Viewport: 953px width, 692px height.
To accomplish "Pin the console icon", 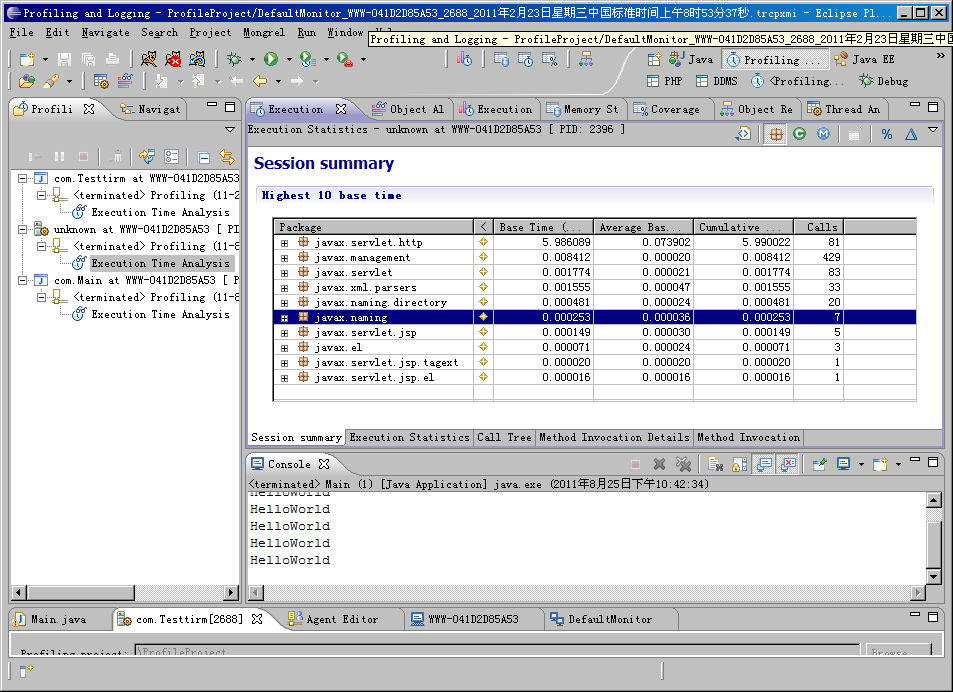I will point(819,464).
